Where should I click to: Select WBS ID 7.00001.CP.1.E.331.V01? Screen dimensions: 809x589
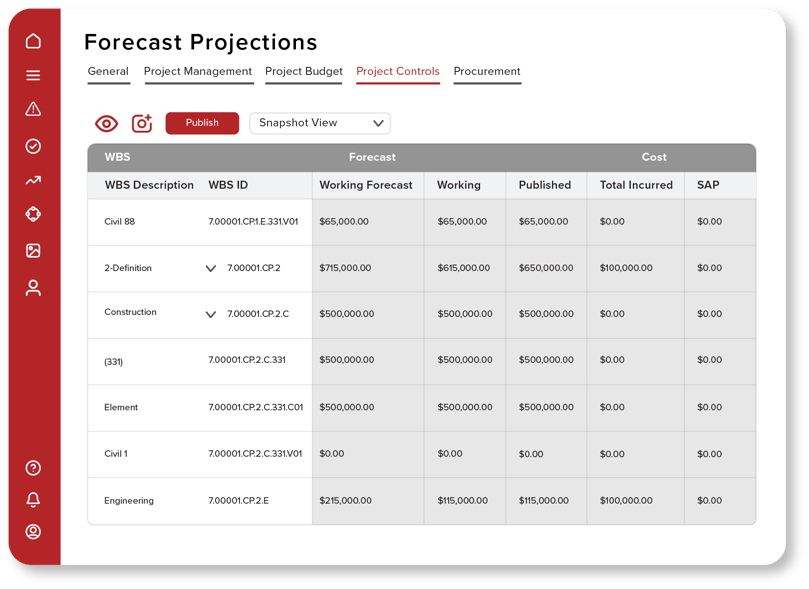pos(253,222)
